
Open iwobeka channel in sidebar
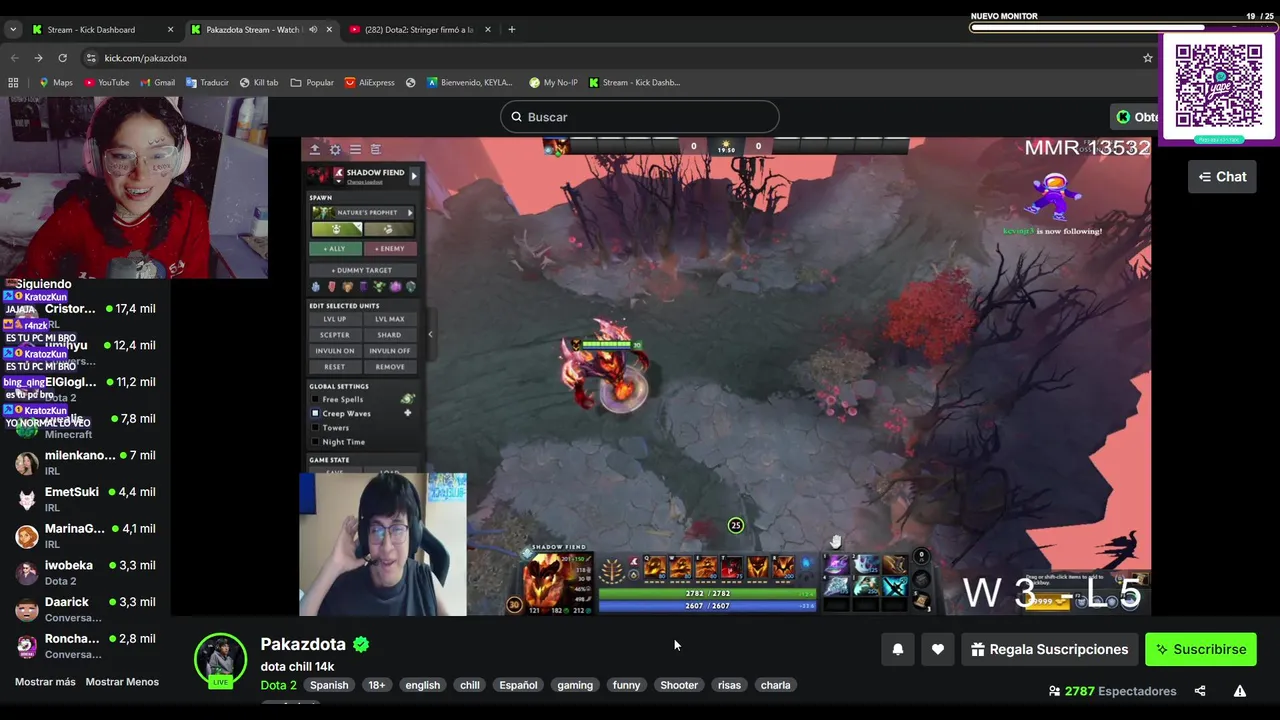pos(85,572)
